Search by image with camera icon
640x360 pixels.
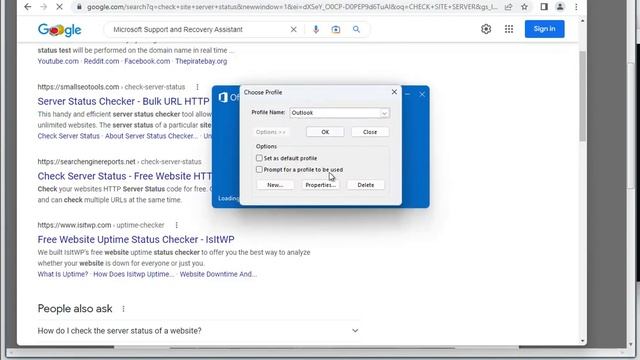pyautogui.click(x=336, y=29)
